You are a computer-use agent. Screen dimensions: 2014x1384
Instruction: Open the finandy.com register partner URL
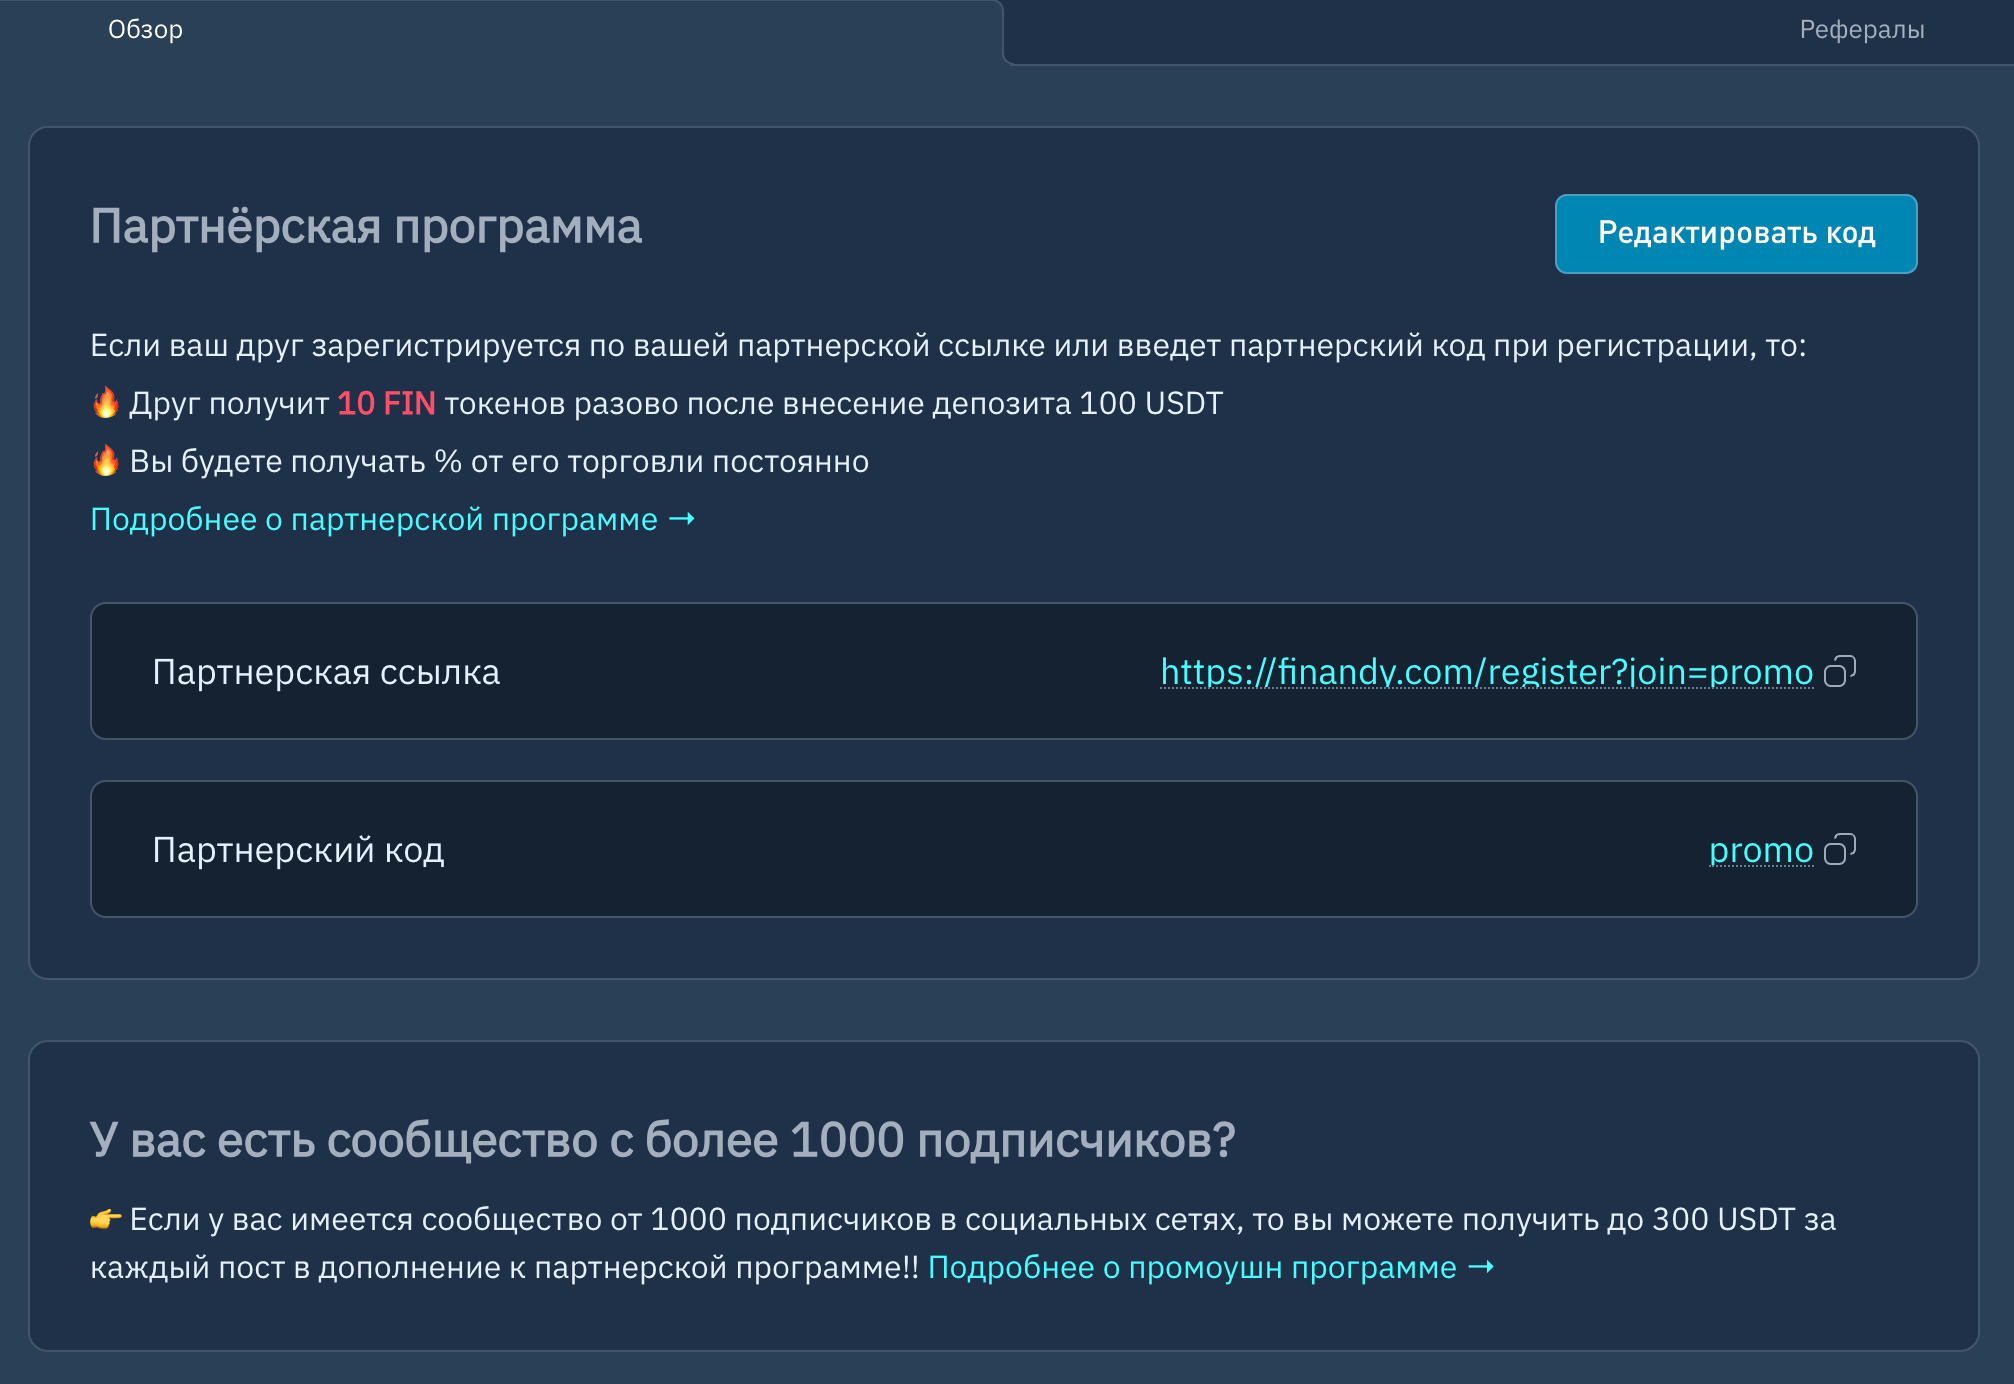point(1486,672)
